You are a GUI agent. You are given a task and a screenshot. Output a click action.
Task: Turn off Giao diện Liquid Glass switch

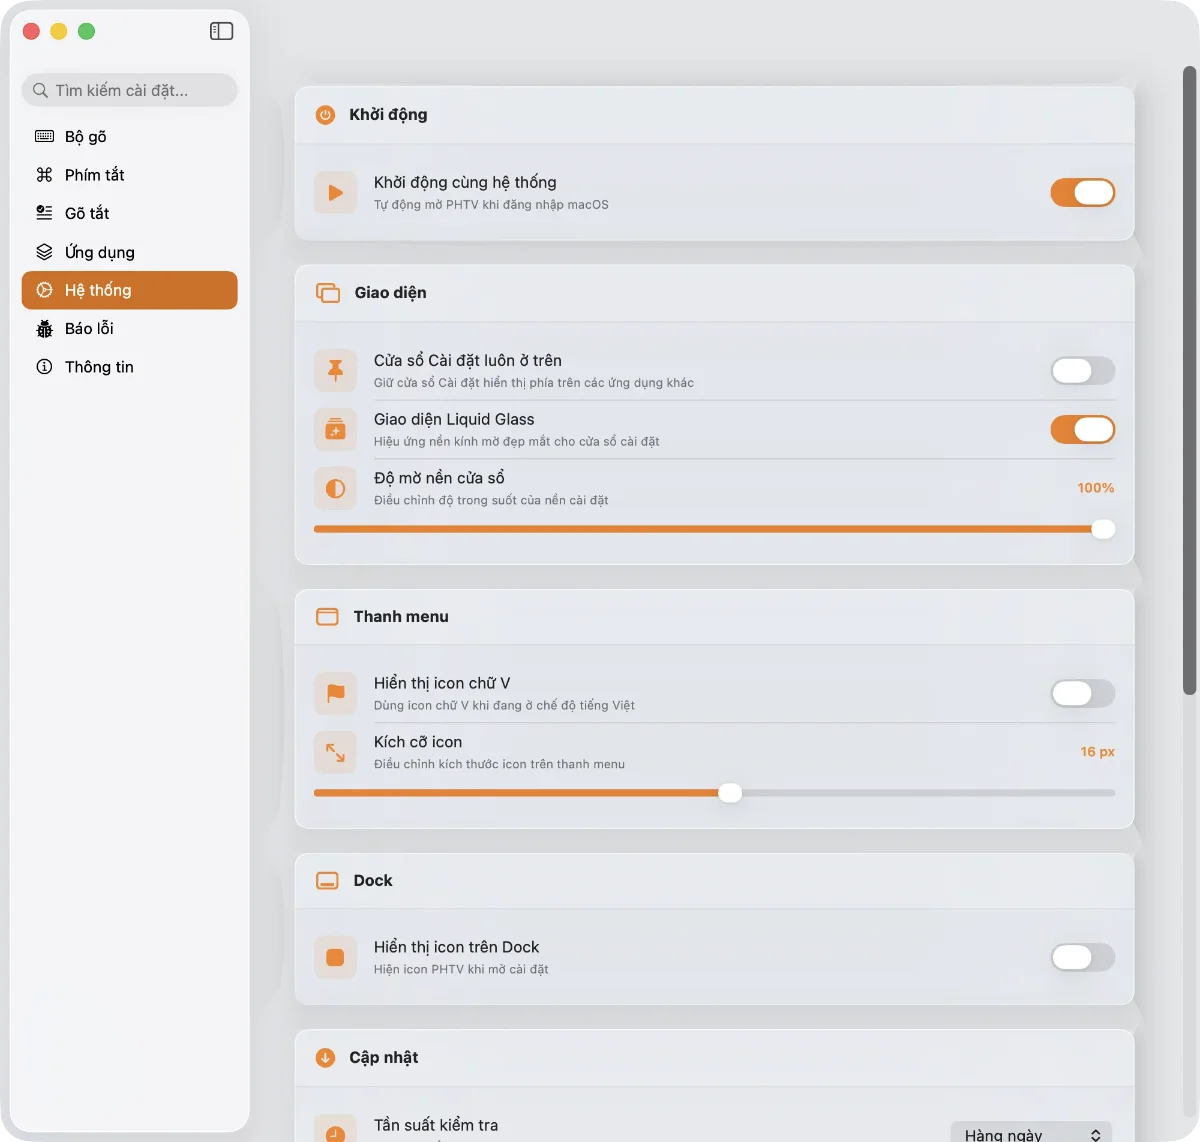pyautogui.click(x=1082, y=430)
